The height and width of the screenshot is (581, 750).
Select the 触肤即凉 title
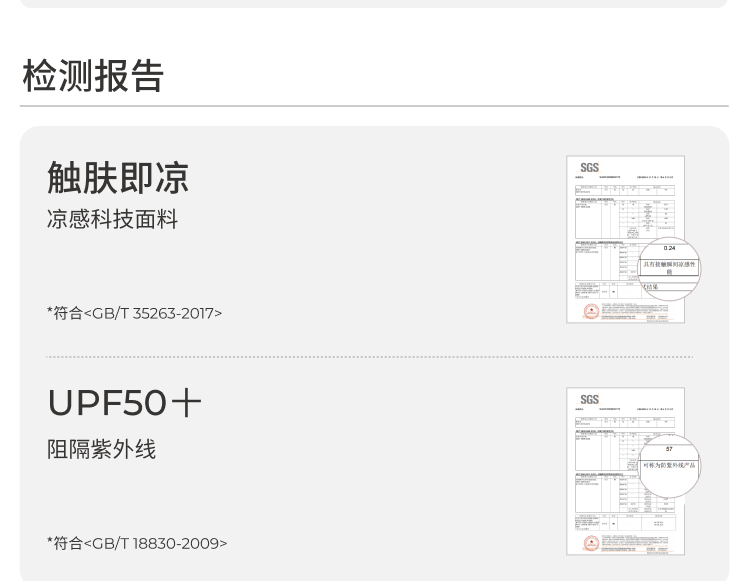point(118,178)
